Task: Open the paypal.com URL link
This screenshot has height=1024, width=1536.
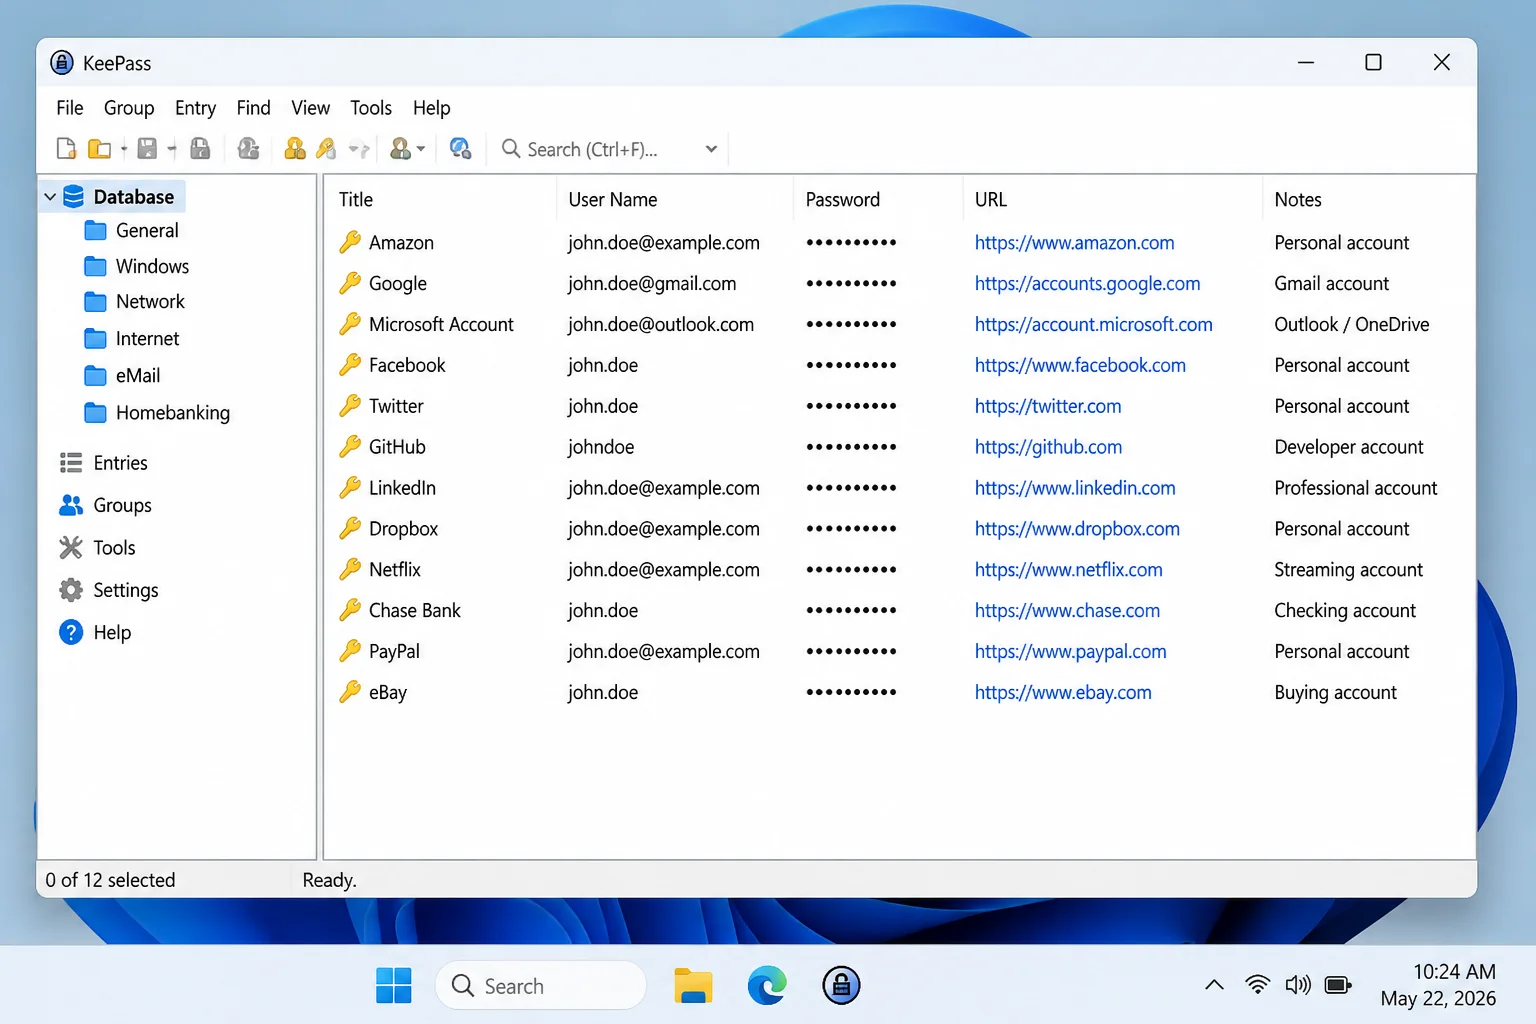Action: point(1070,652)
